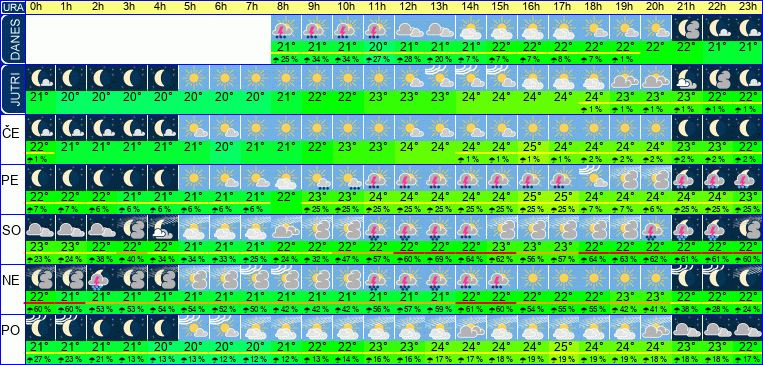Click the 69% rain chance at SO 13h
Image resolution: width=763 pixels, height=365 pixels.
click(x=439, y=259)
